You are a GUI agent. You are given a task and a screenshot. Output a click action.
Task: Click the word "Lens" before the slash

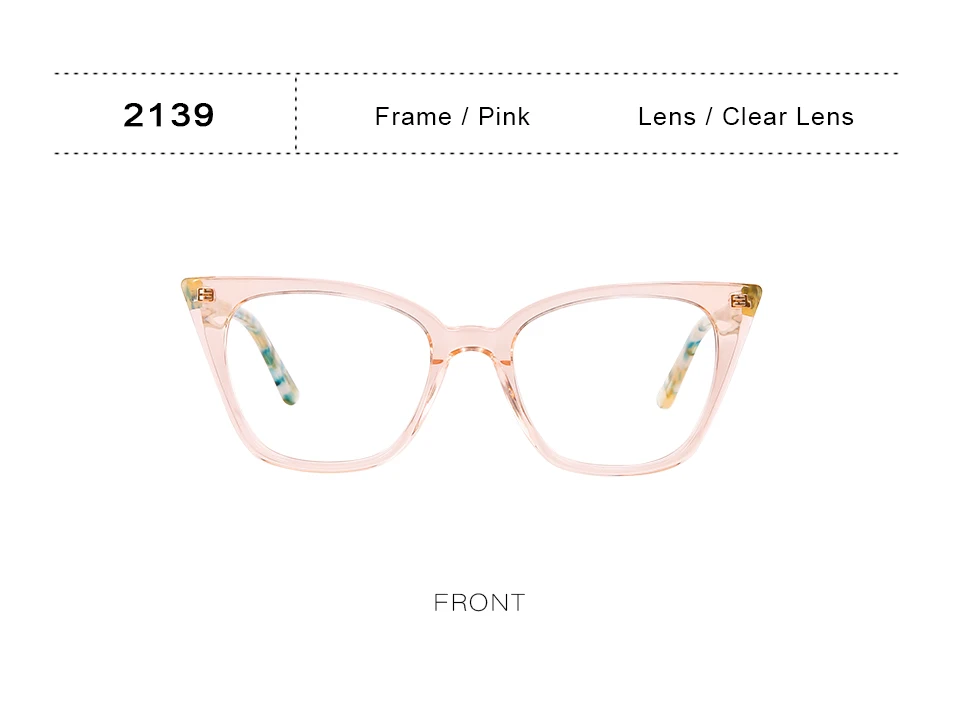[x=667, y=116]
